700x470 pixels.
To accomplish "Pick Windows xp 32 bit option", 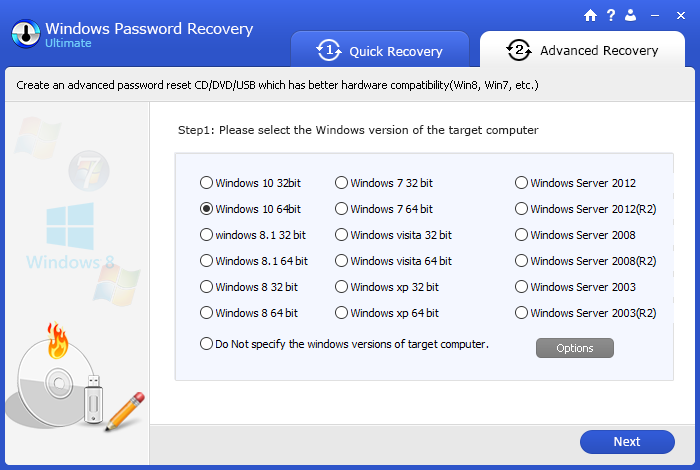I will (387, 287).
